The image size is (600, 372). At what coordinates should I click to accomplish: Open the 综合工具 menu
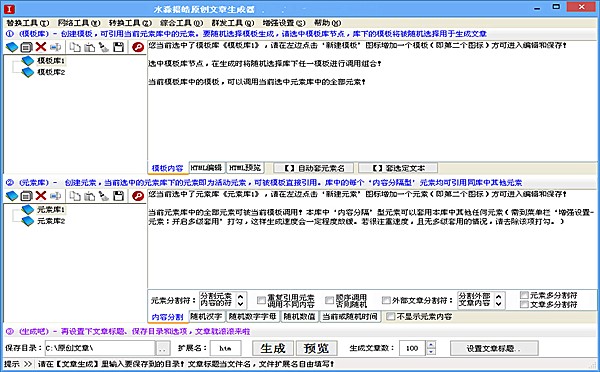coord(181,23)
